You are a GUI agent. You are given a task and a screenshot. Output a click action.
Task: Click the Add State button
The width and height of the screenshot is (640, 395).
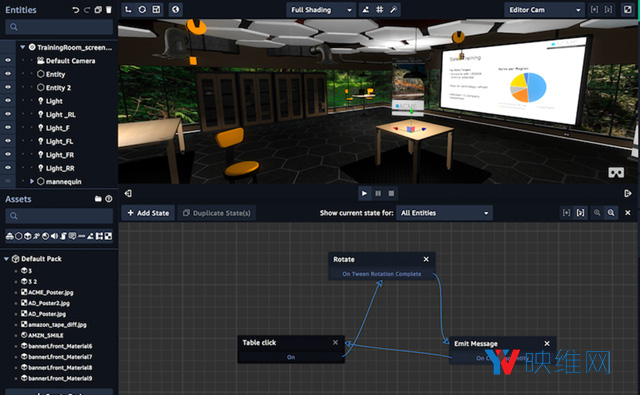pos(148,213)
